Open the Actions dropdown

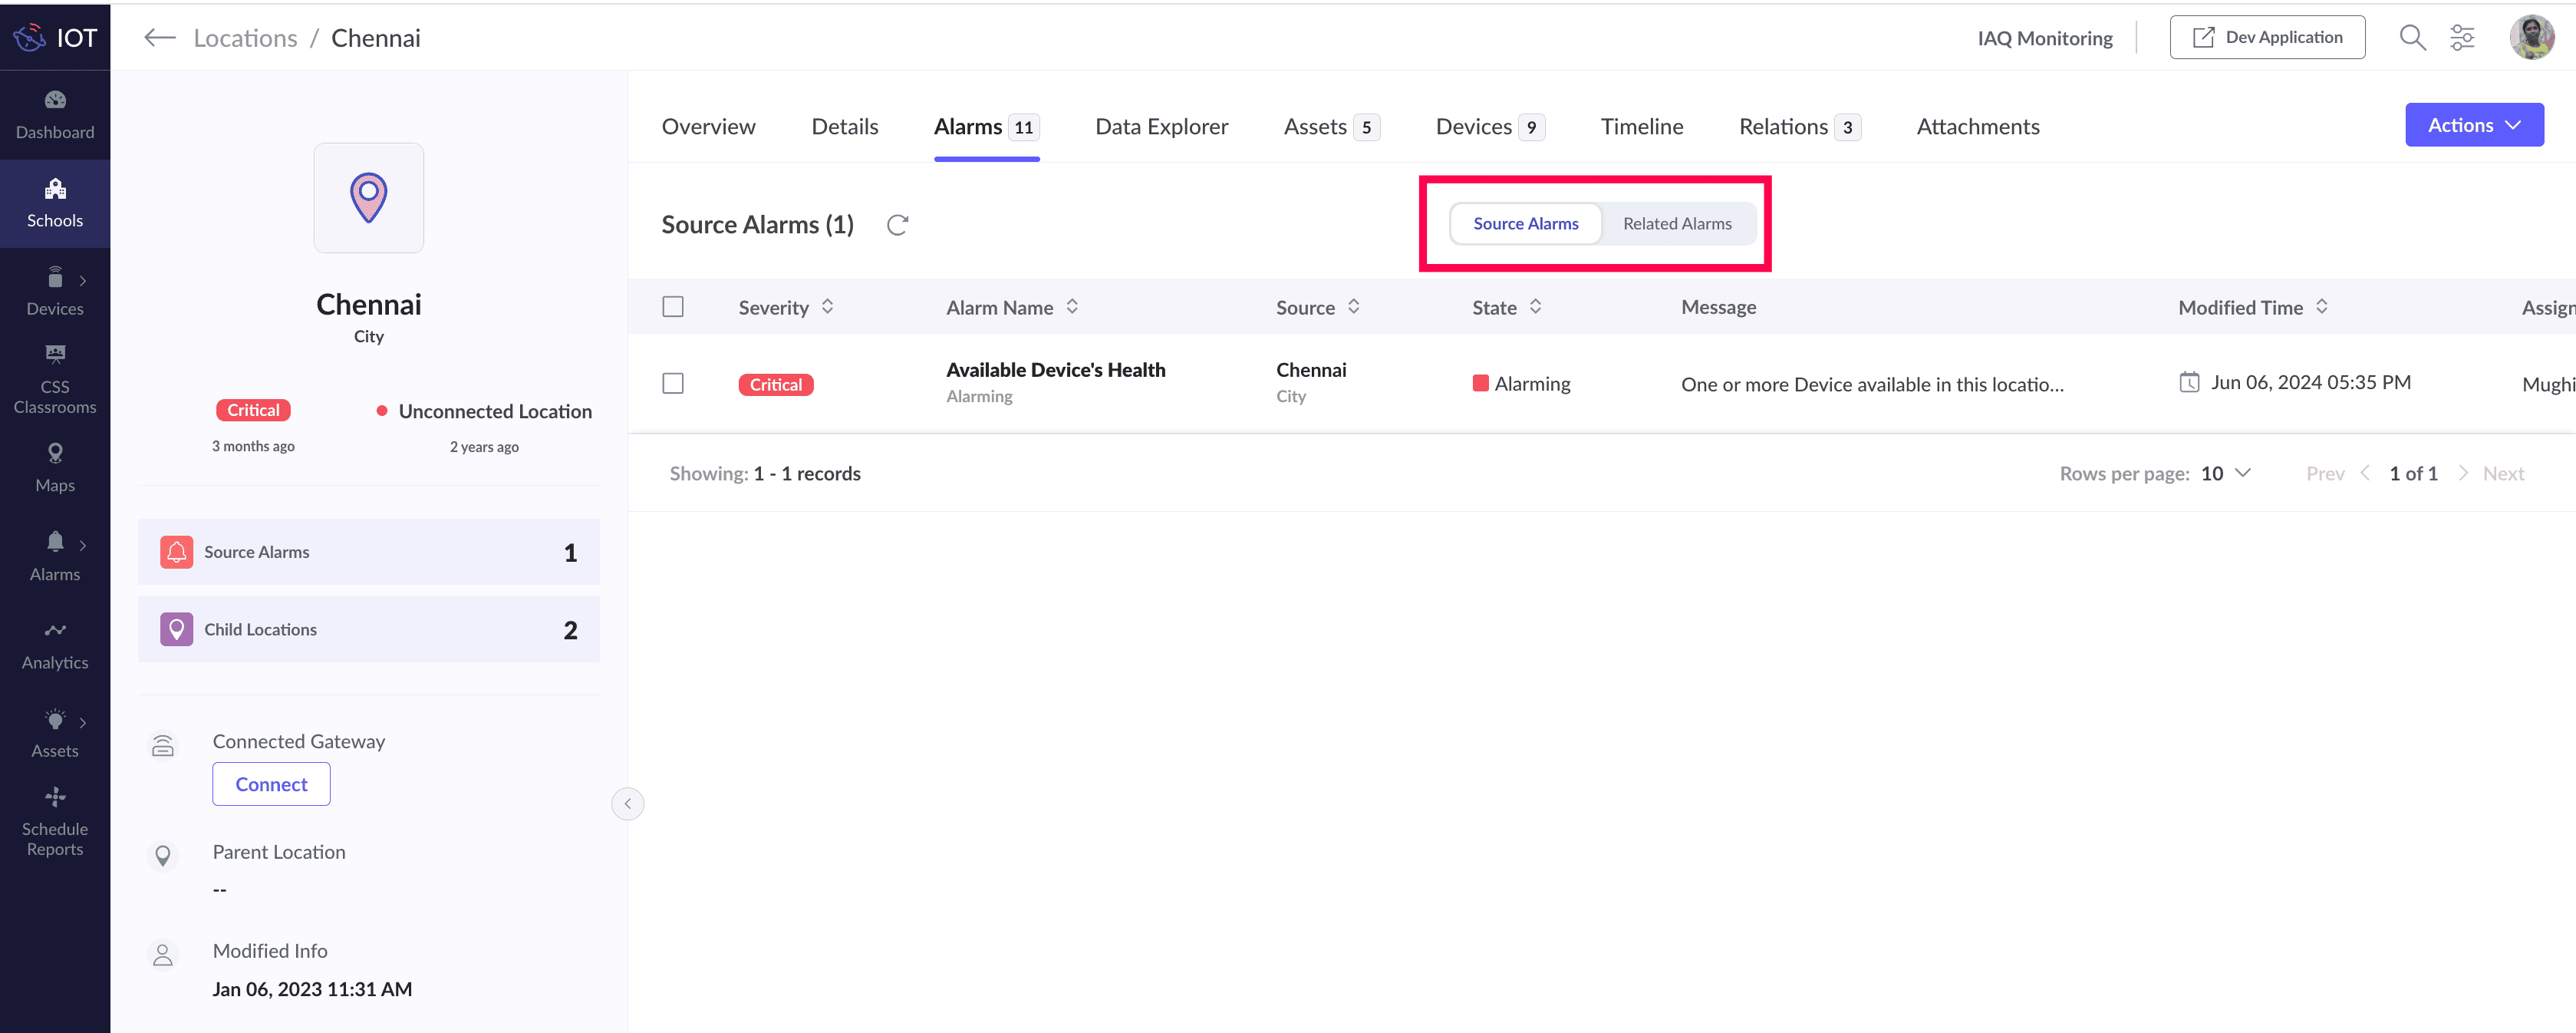click(x=2473, y=125)
